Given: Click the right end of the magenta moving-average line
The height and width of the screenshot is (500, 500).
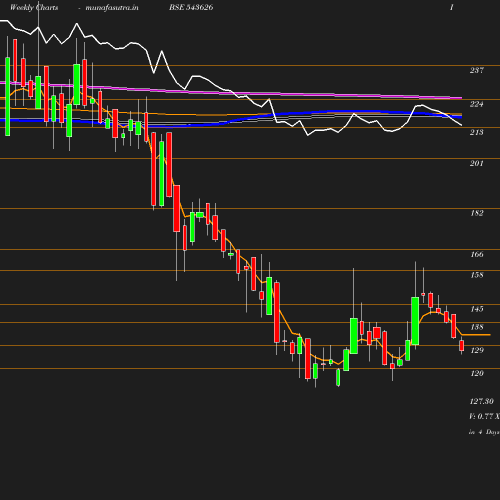Looking at the screenshot, I should click(461, 98).
